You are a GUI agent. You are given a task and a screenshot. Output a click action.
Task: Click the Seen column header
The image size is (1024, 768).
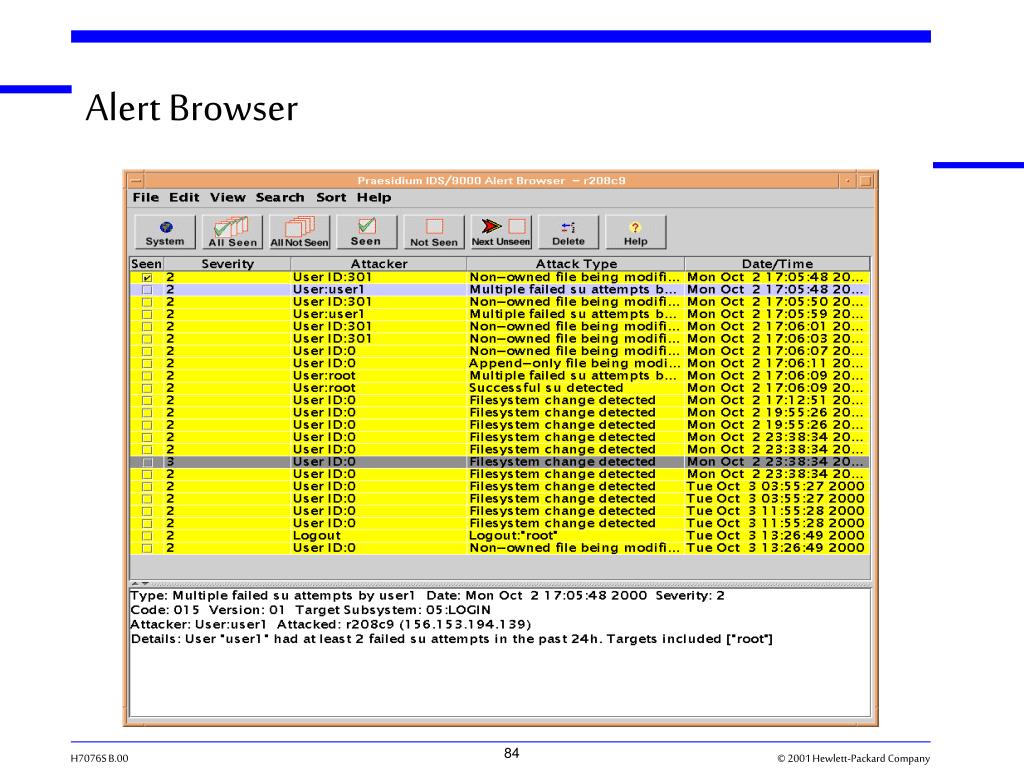coord(146,264)
